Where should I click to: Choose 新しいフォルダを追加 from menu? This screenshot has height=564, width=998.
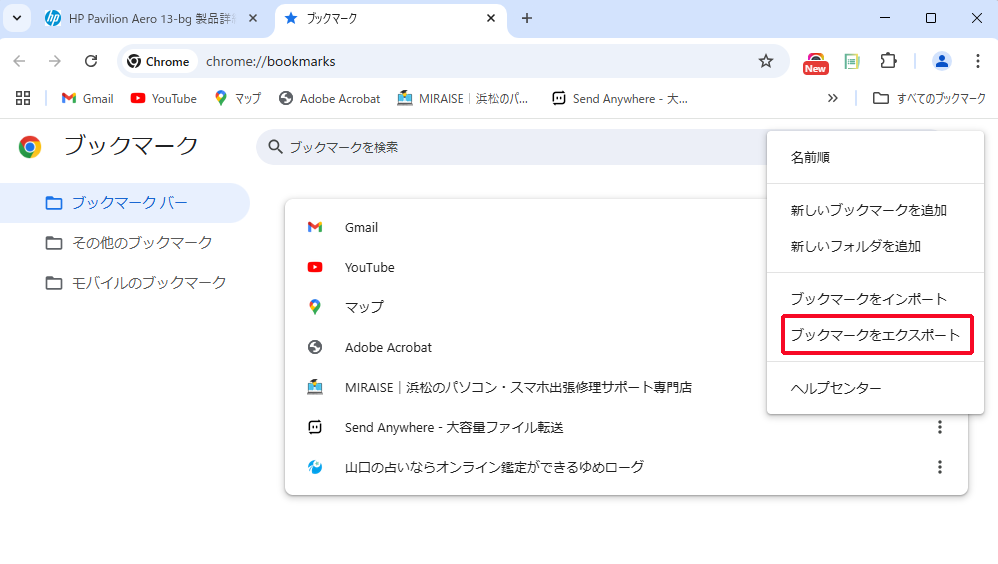tap(875, 246)
